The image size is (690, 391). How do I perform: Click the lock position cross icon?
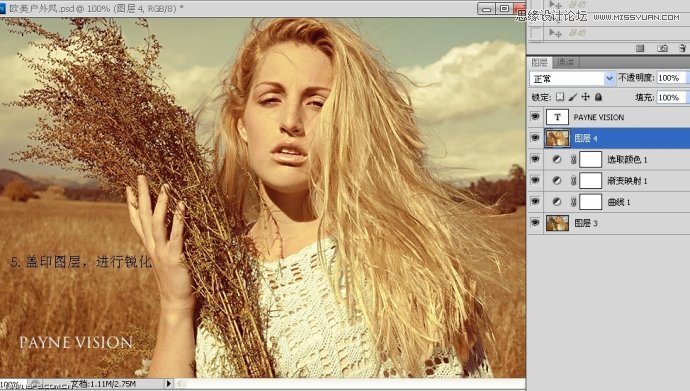click(x=585, y=97)
